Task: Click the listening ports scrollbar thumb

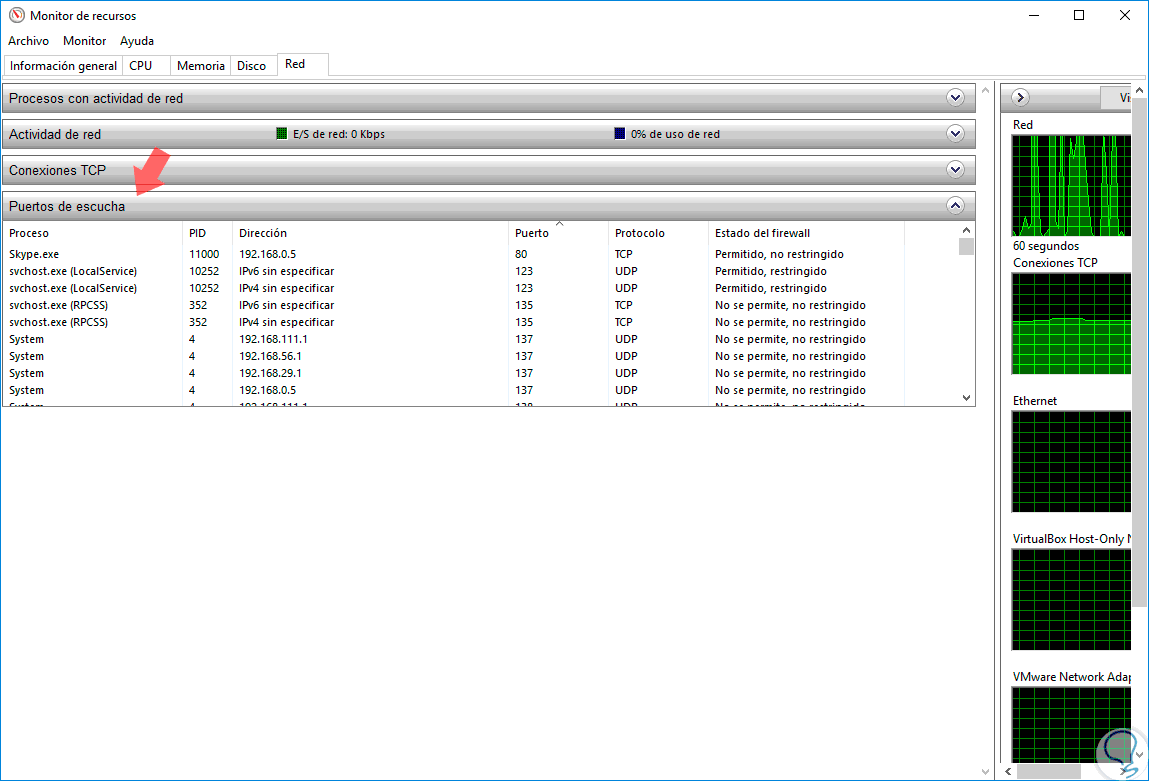Action: tap(966, 246)
